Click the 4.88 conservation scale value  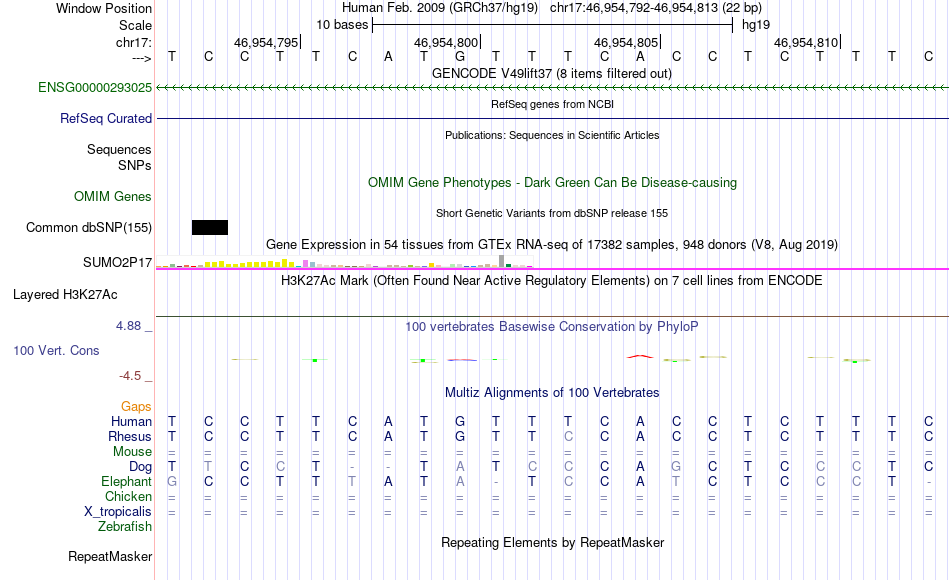point(128,326)
